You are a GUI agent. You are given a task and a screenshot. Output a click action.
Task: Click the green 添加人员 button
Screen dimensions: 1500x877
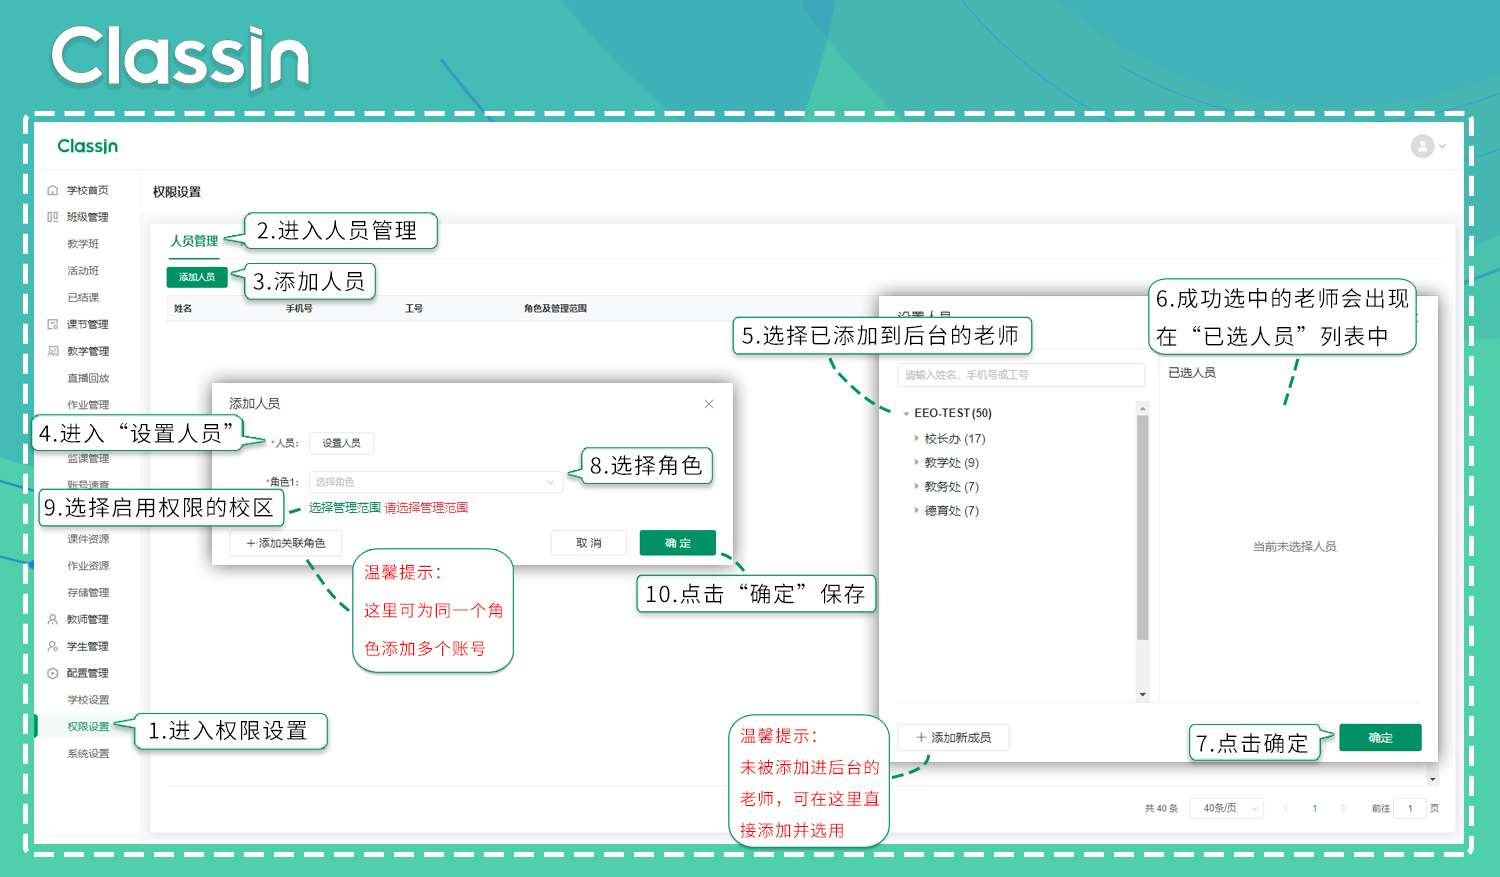(x=197, y=277)
